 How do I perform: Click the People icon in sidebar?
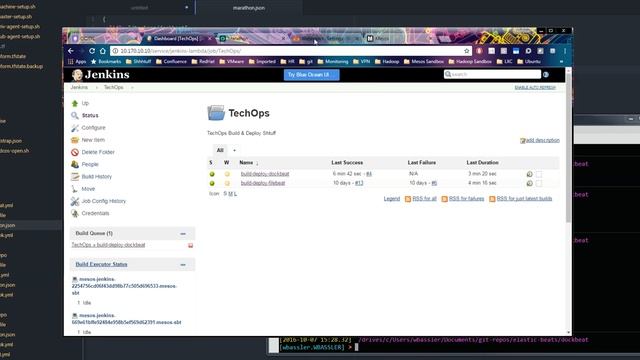pos(75,164)
